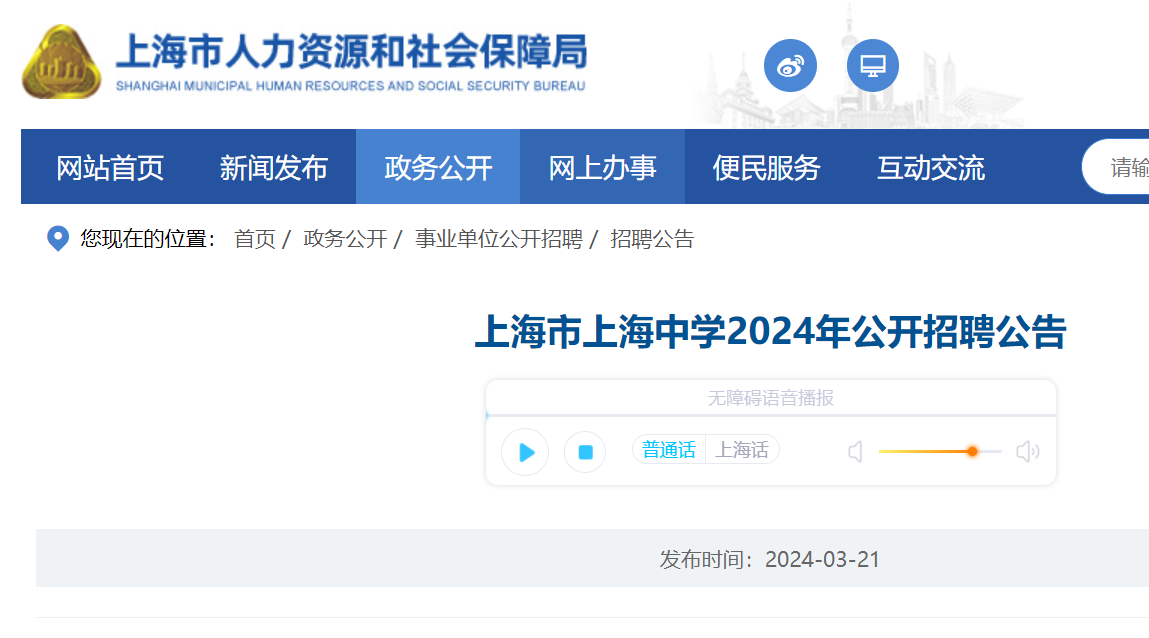
Task: Switch voice to 上海话
Action: pyautogui.click(x=742, y=450)
